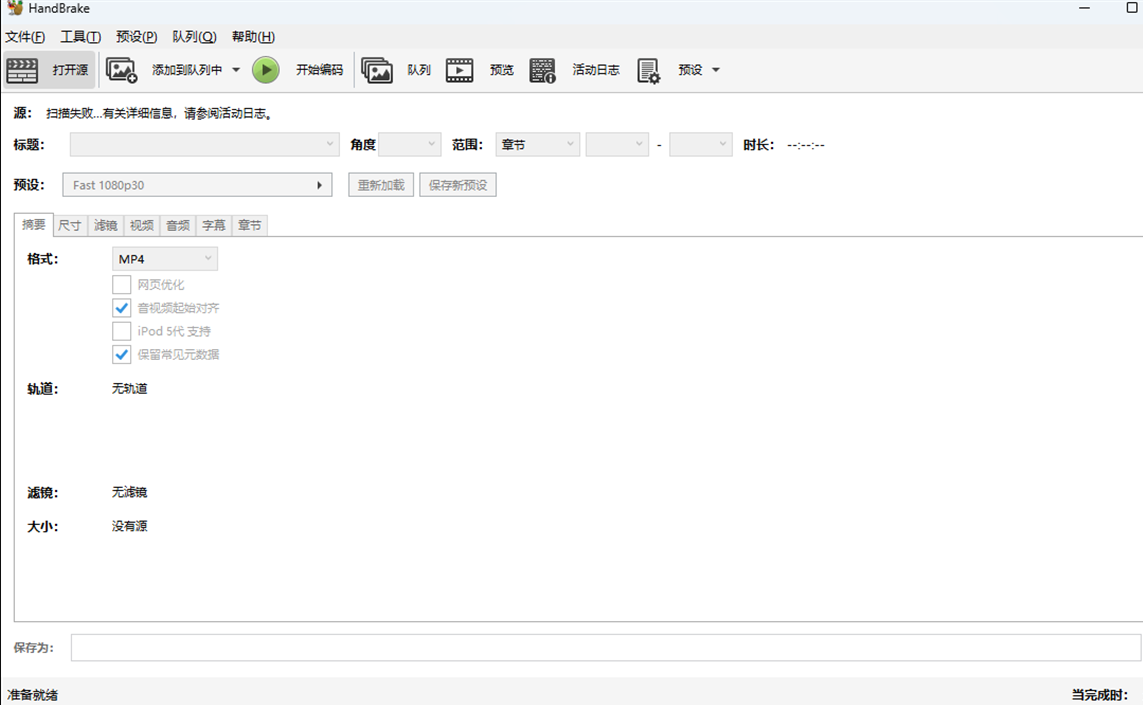Open the 范围 章节 dropdown

tap(538, 145)
